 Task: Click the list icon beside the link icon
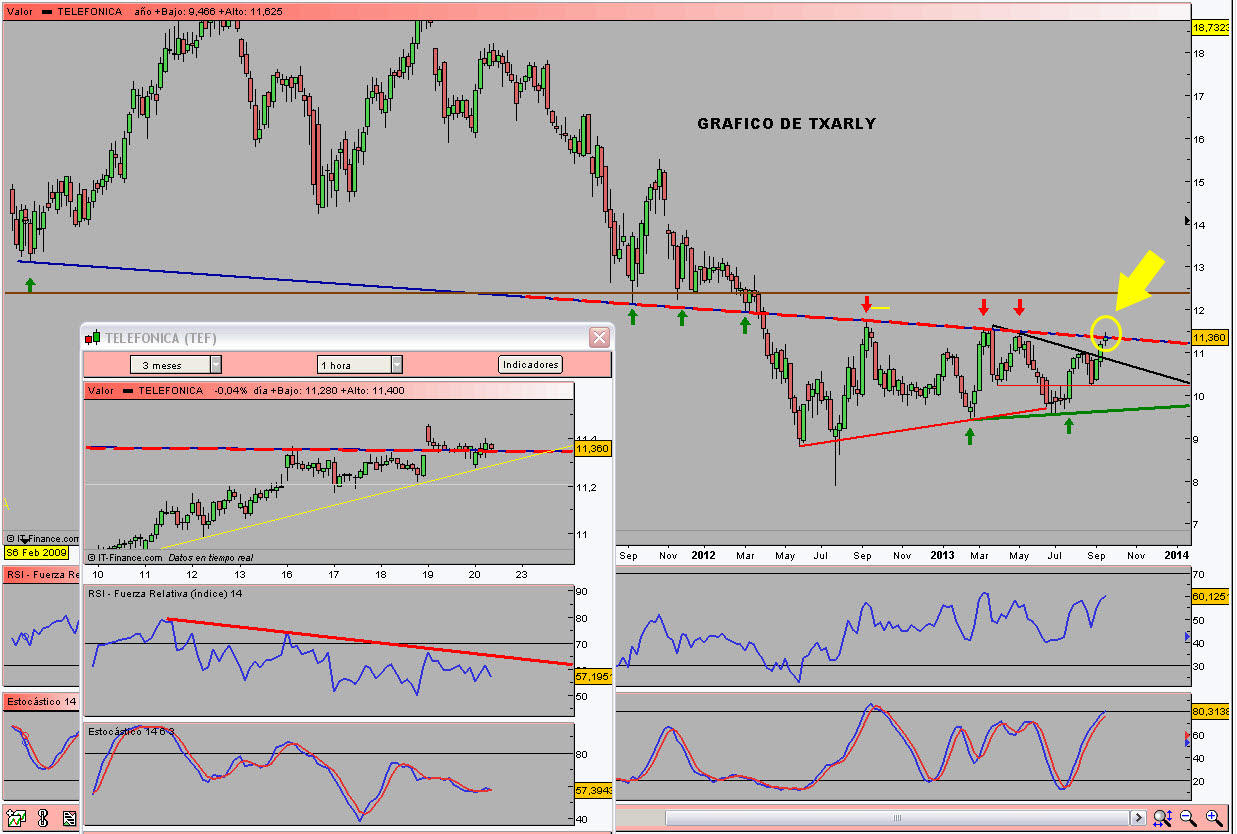(x=69, y=819)
